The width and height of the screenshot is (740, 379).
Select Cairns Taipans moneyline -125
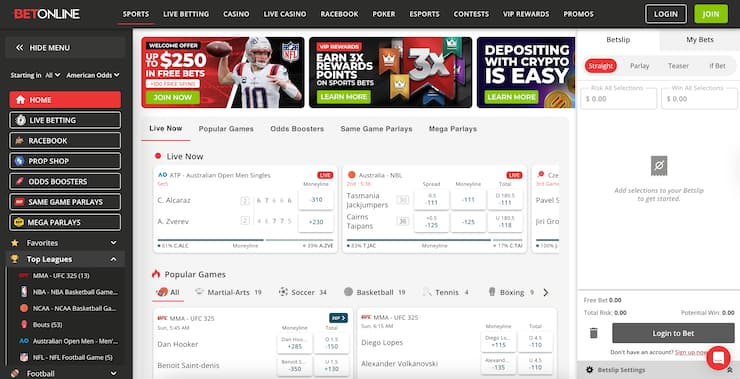pyautogui.click(x=468, y=222)
